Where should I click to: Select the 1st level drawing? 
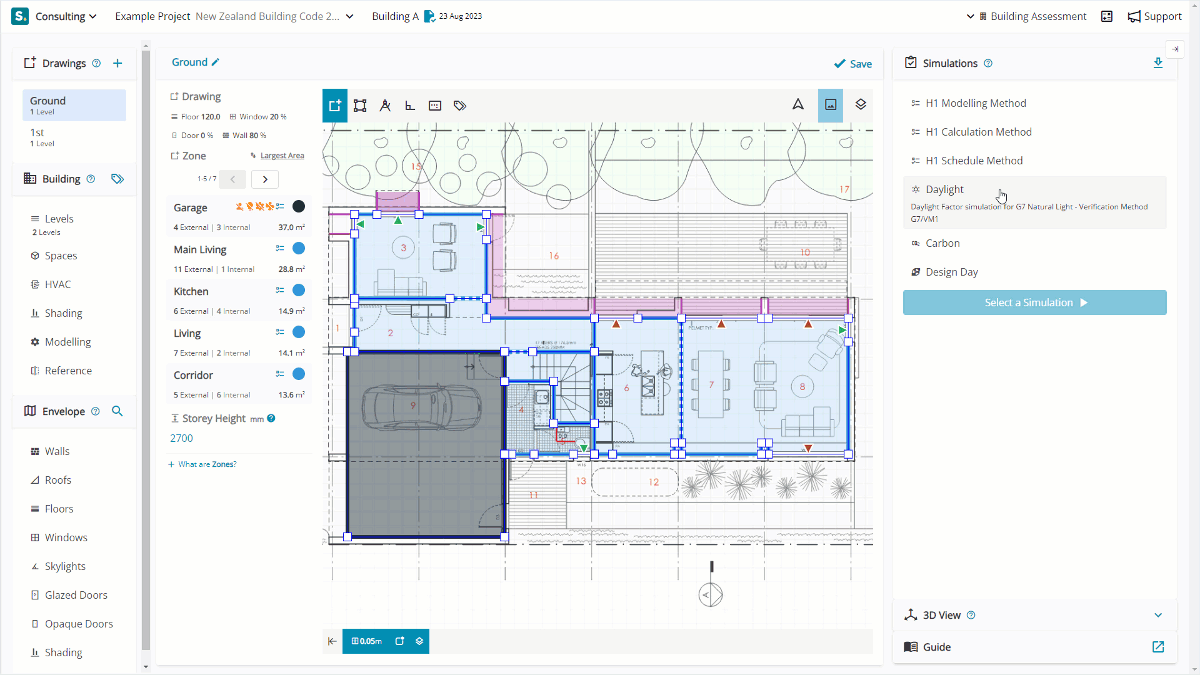tap(74, 136)
